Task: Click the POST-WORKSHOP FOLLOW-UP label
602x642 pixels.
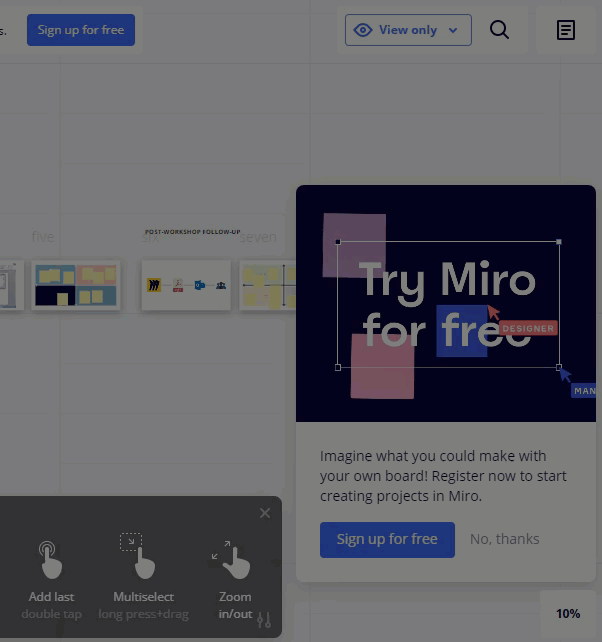Action: click(x=192, y=232)
